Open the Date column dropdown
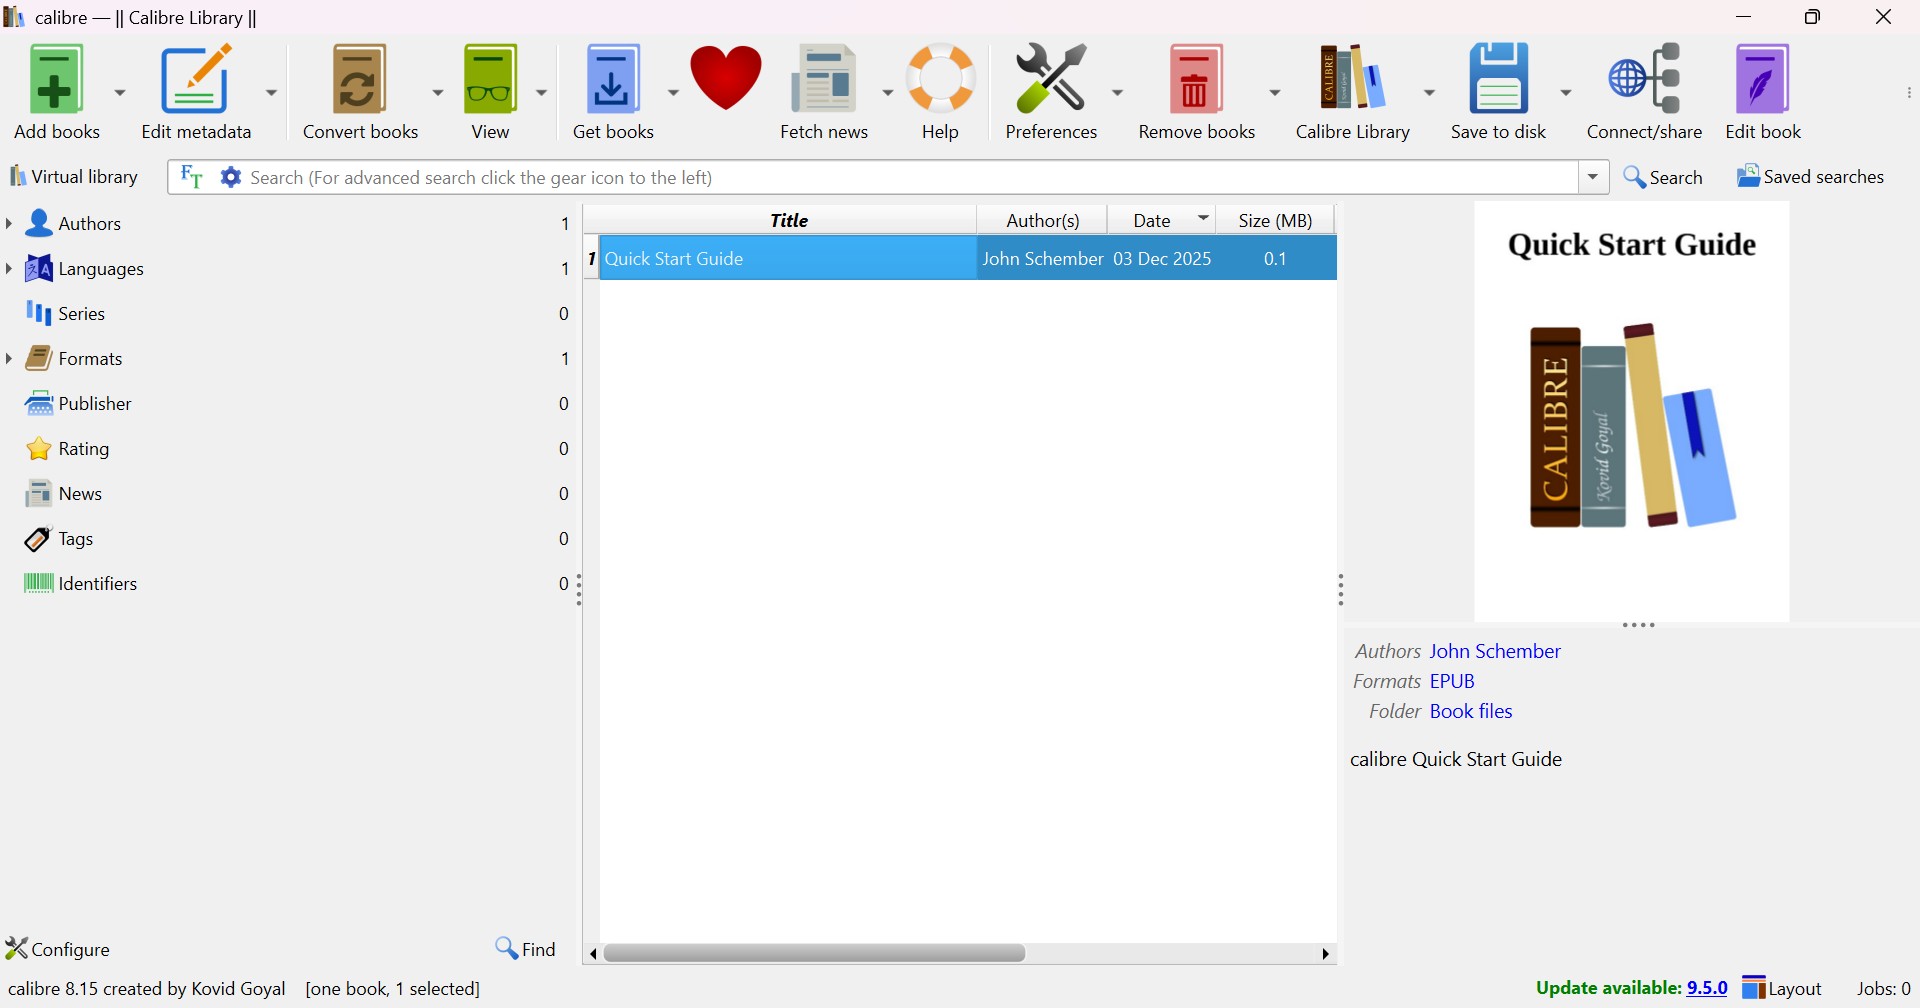 pos(1203,219)
